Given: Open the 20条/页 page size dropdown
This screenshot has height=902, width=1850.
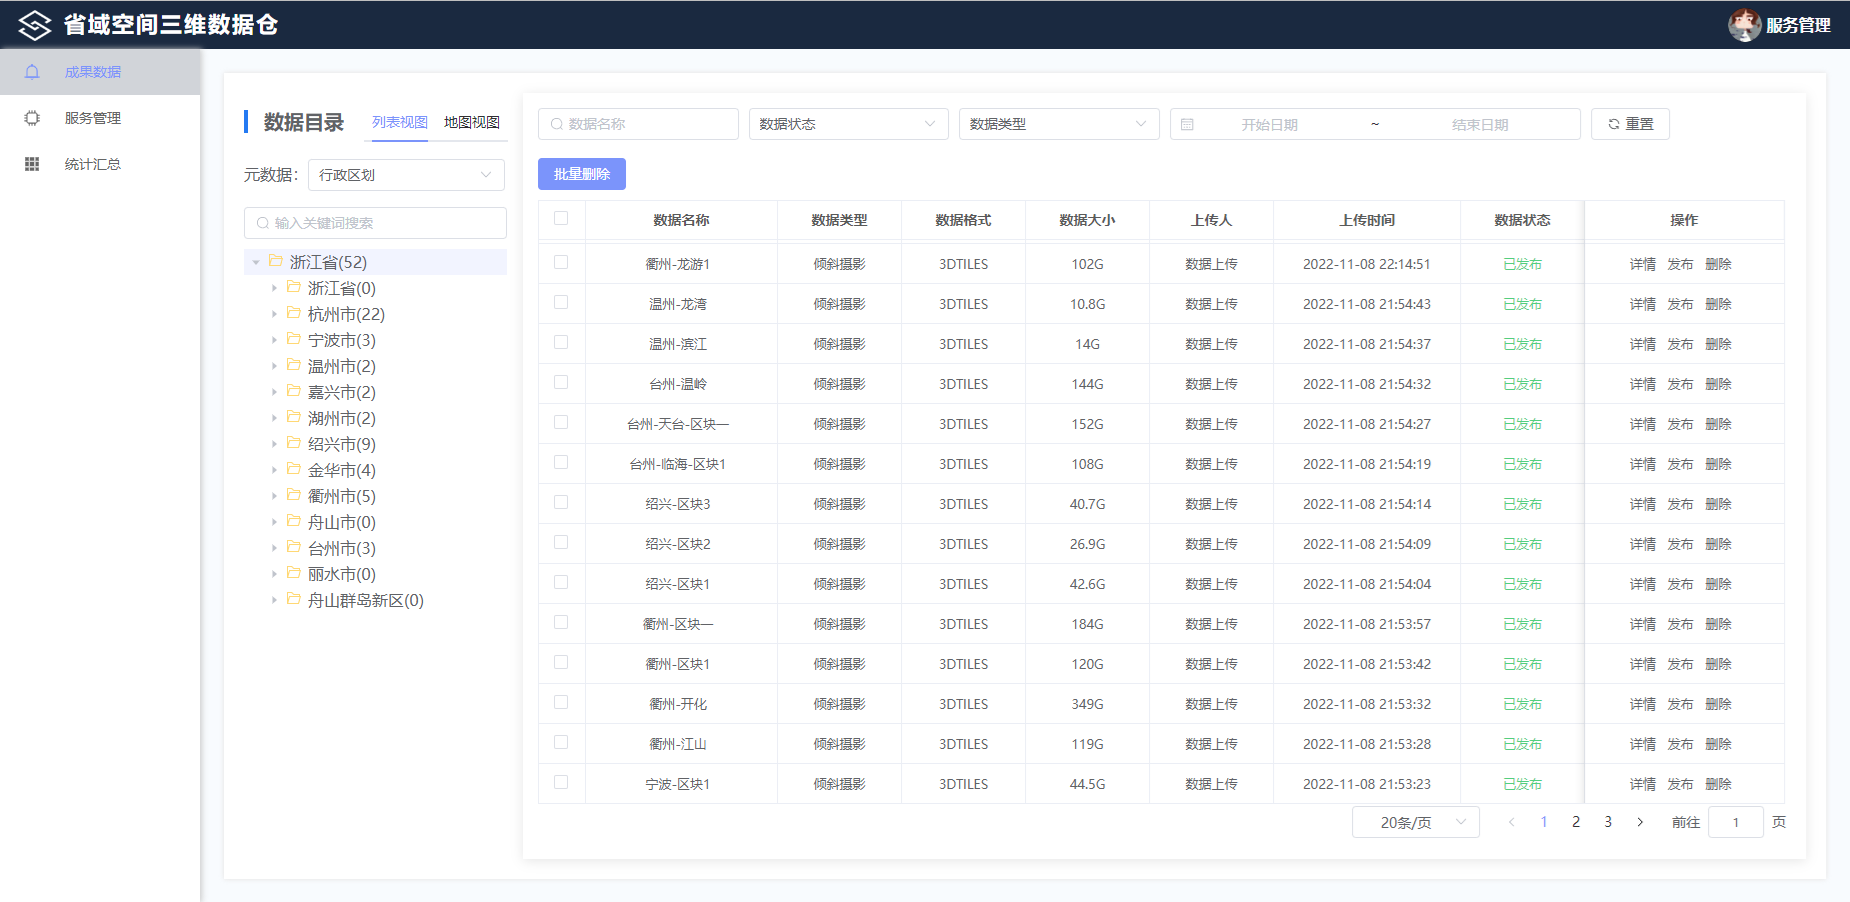Looking at the screenshot, I should click(1415, 822).
